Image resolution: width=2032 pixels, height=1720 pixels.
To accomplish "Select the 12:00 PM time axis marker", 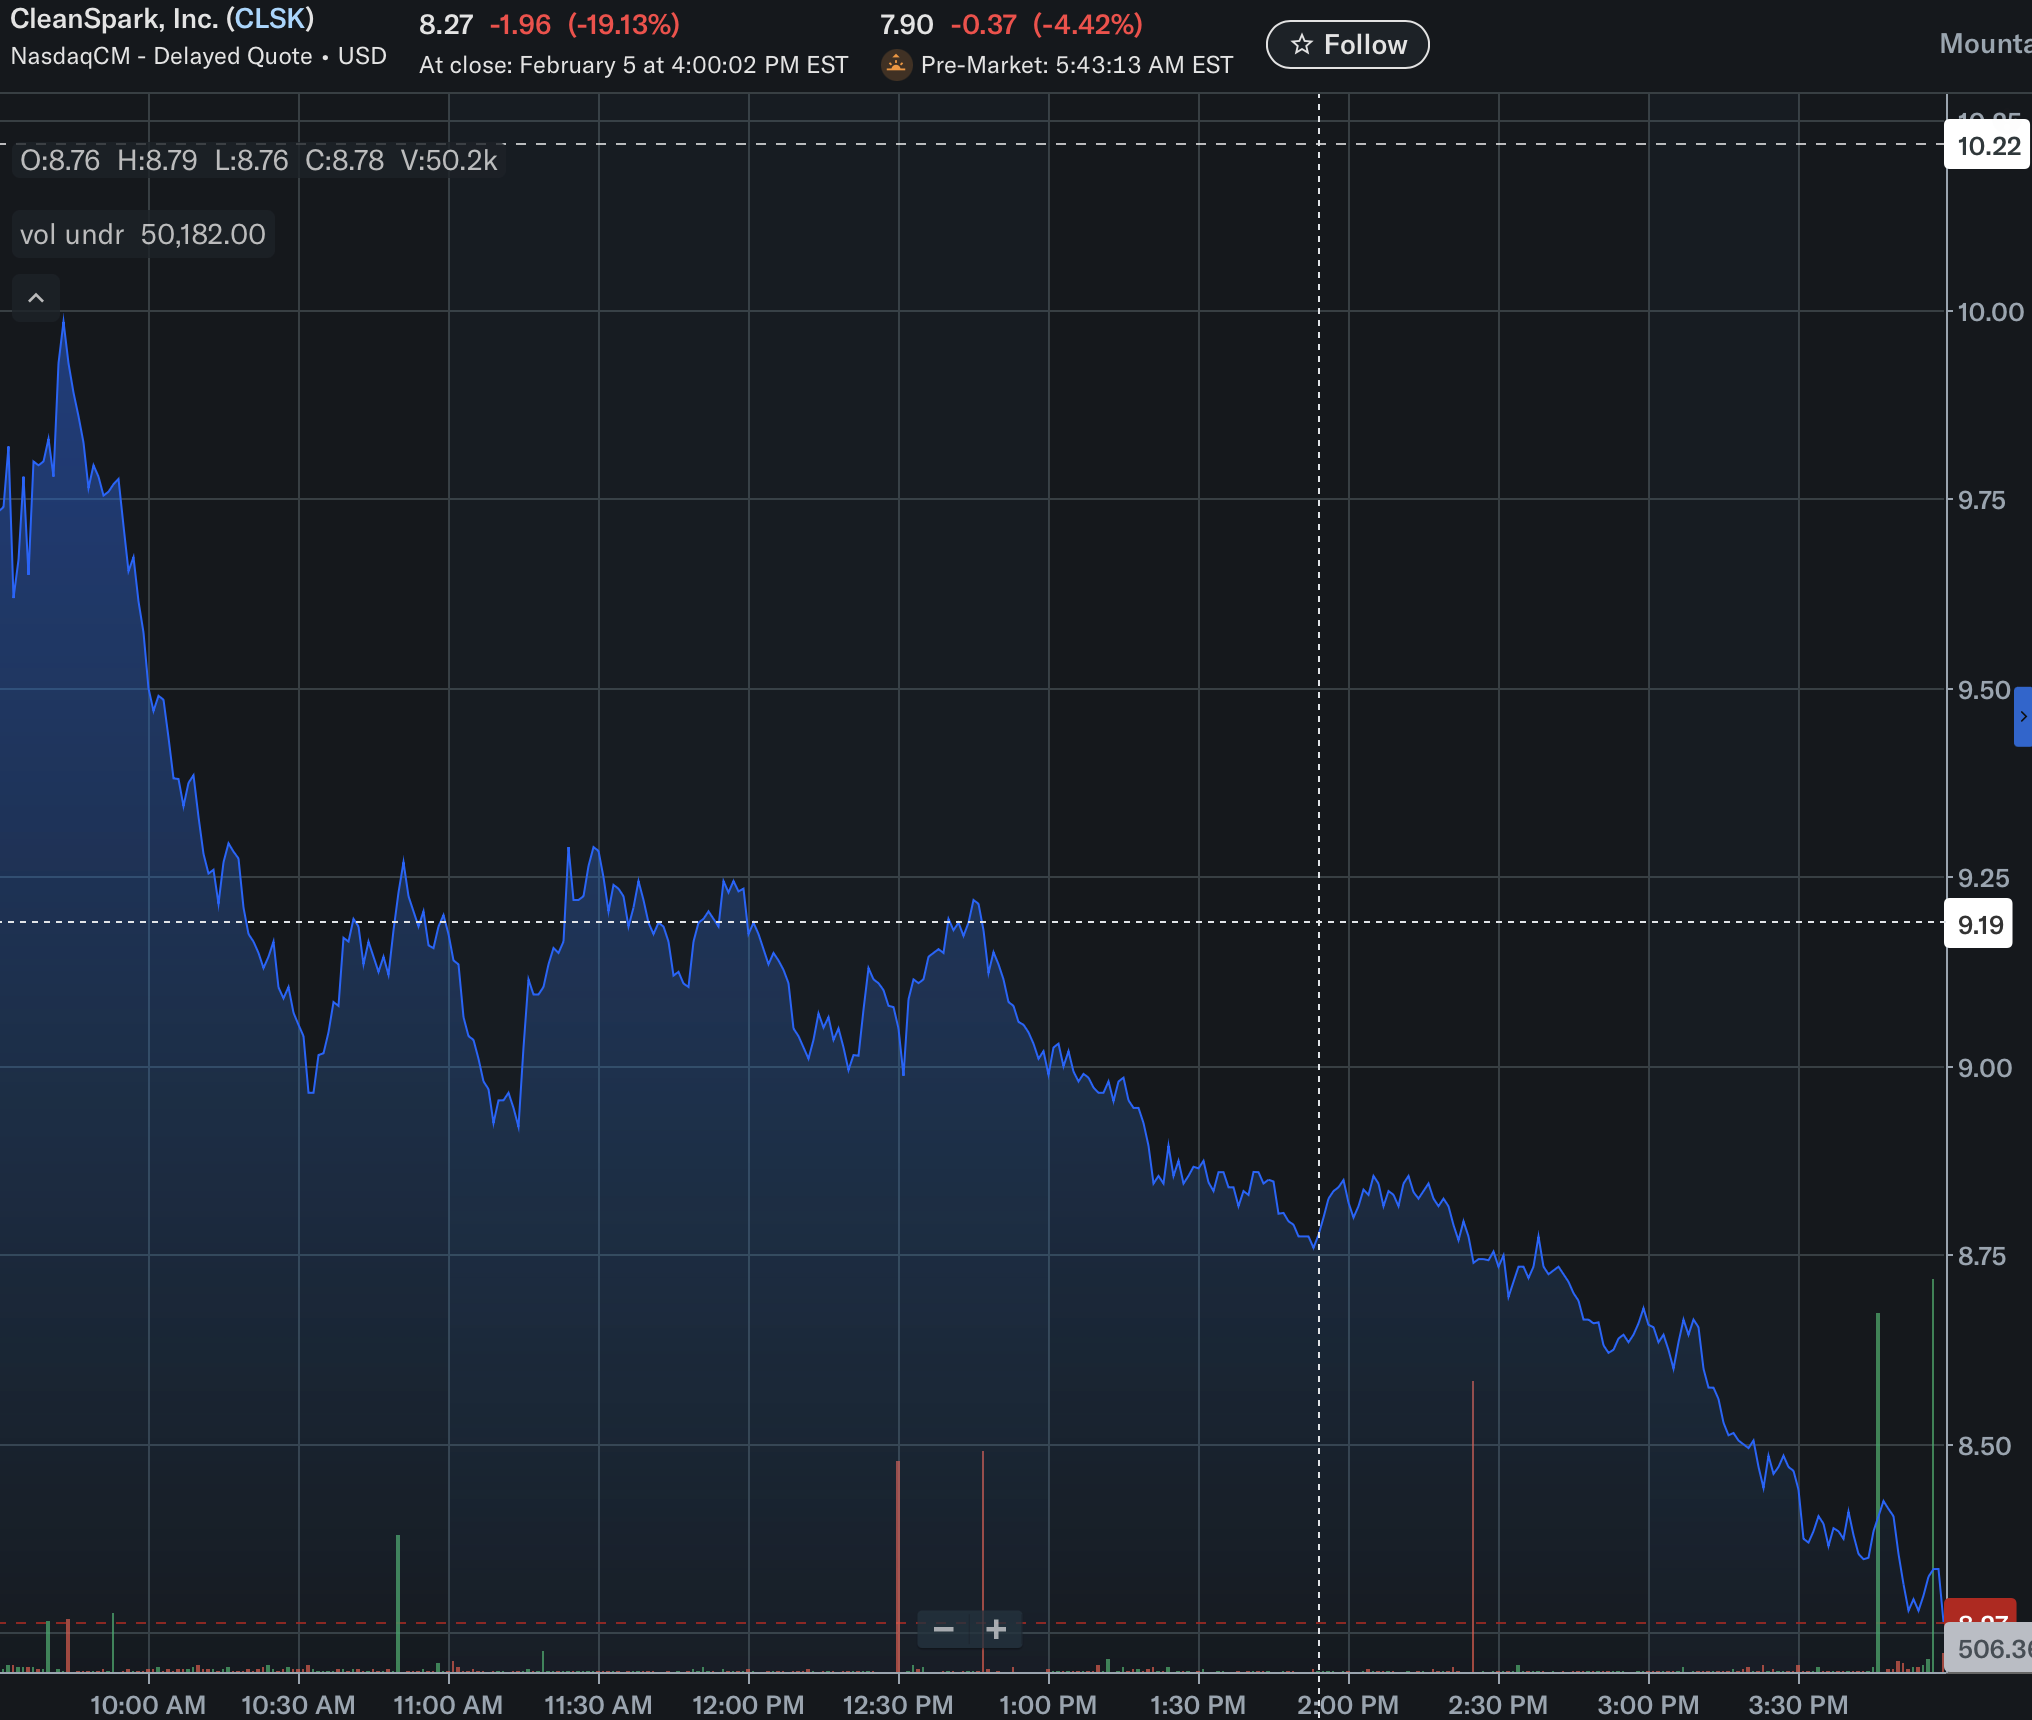I will [x=748, y=1704].
